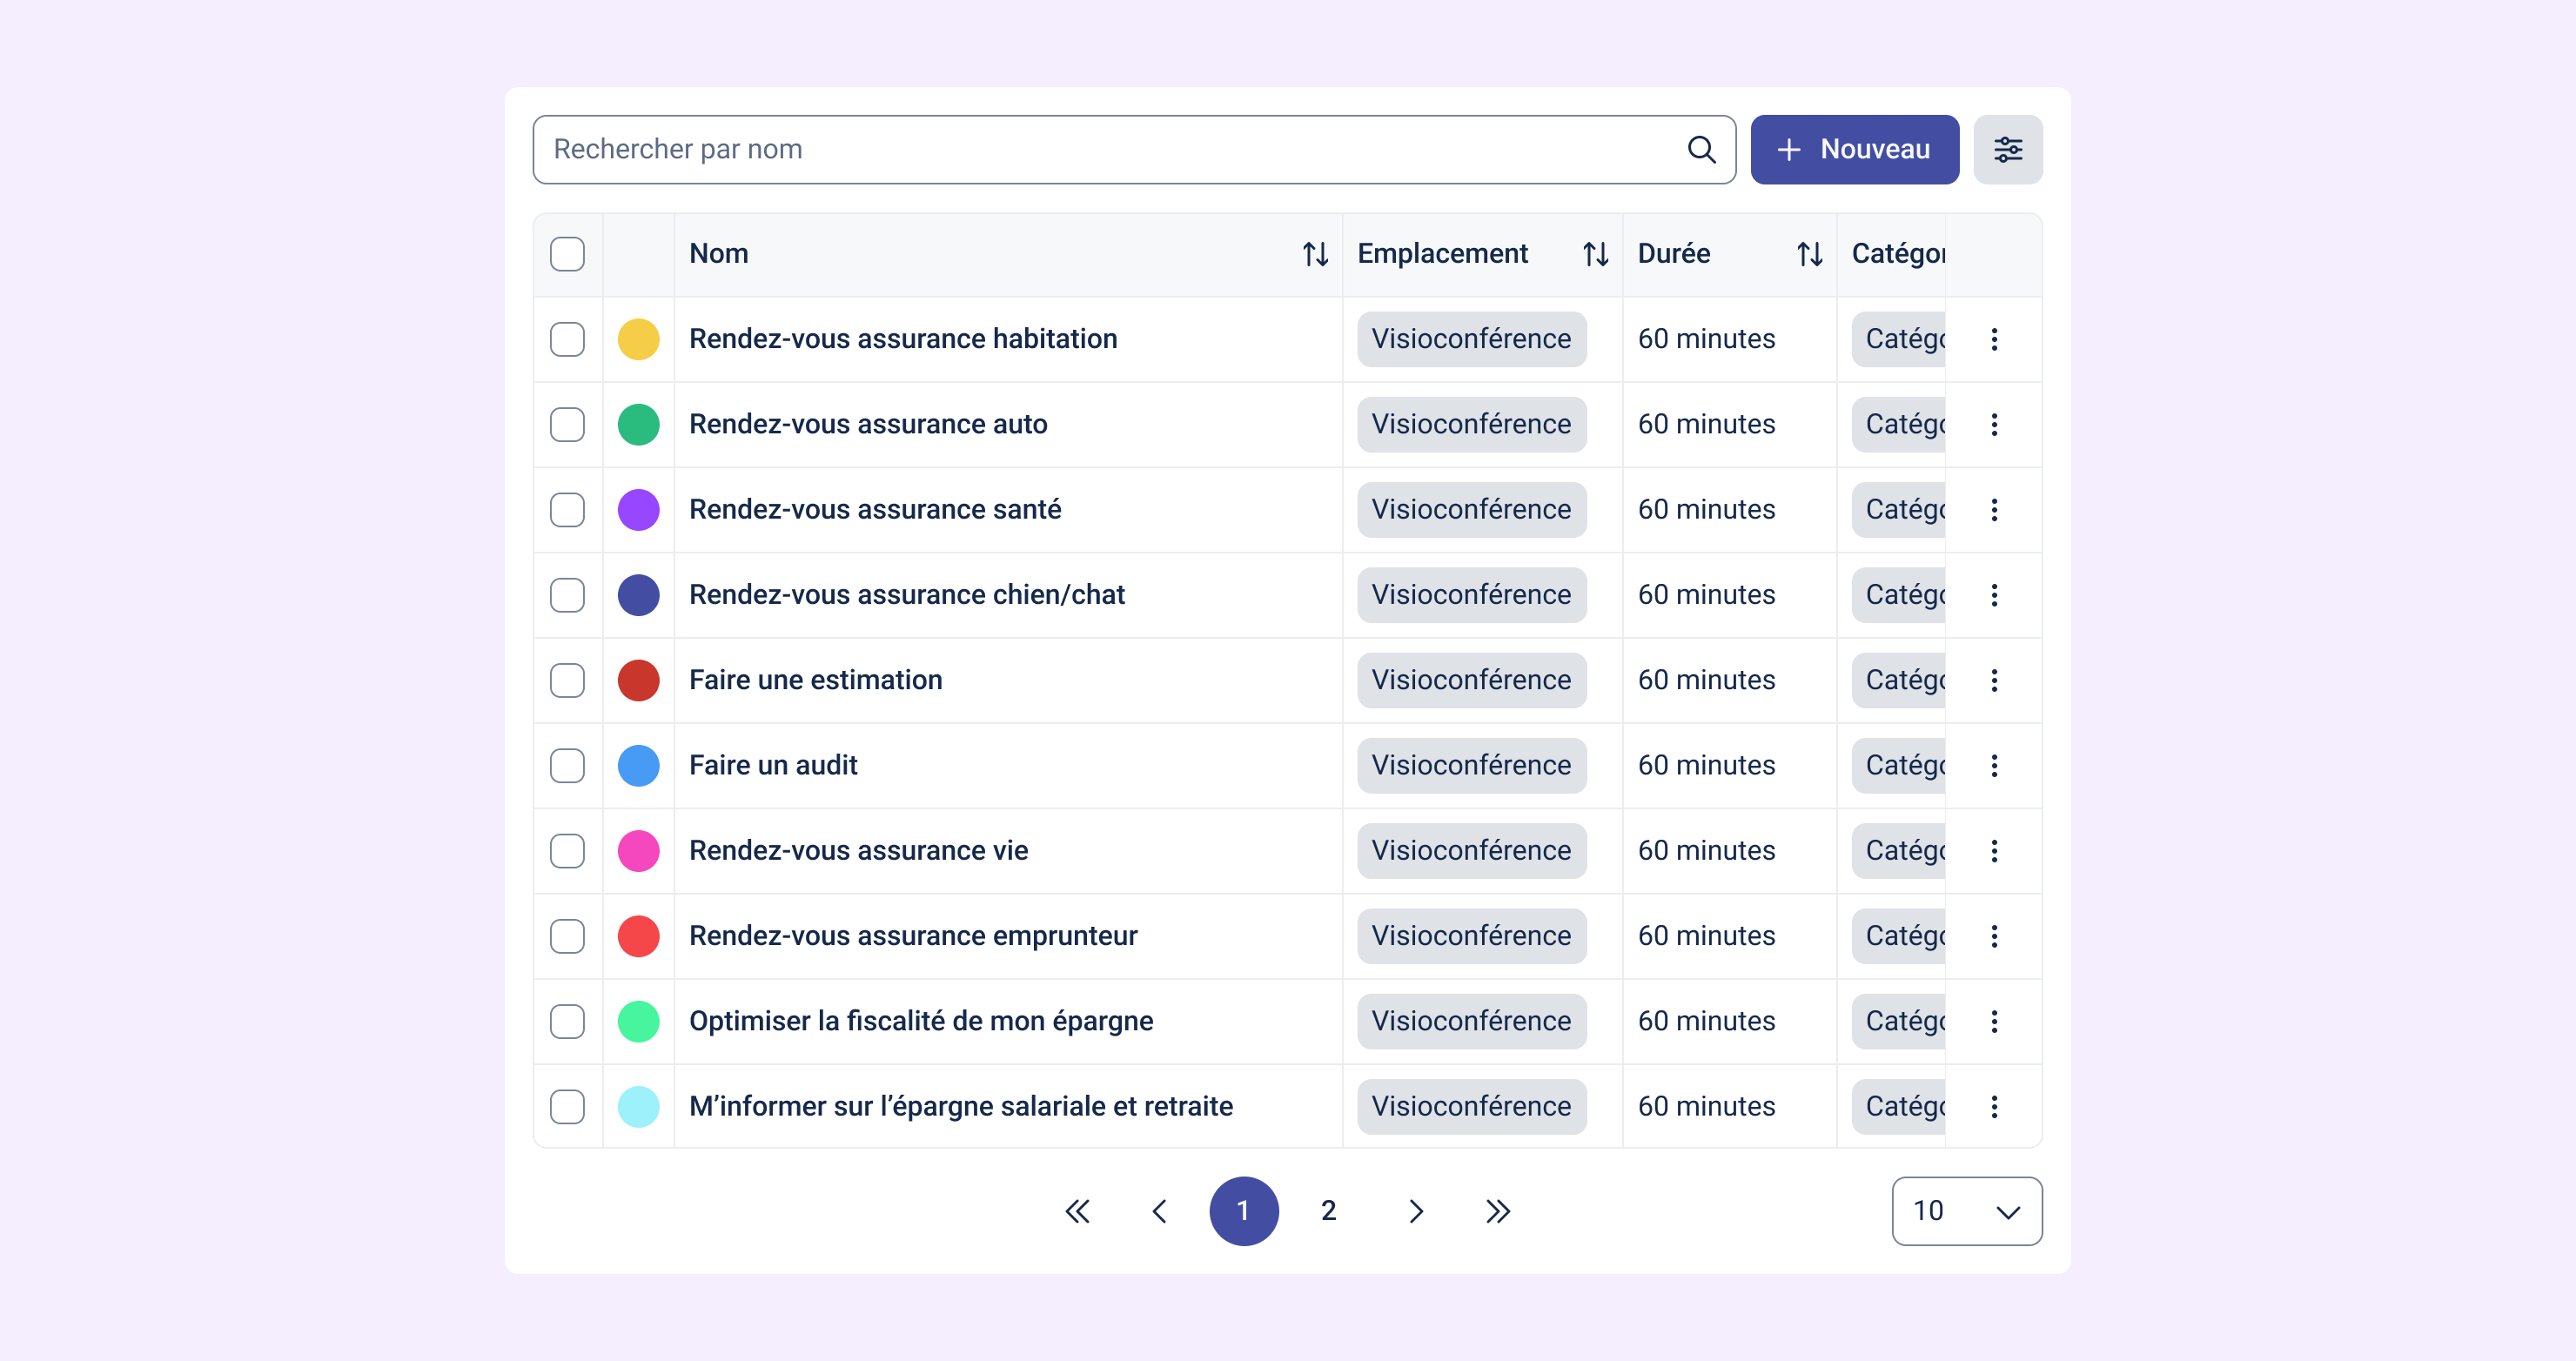Sort table by Nom column arrows
Viewport: 2576px width, 1361px height.
point(1315,254)
